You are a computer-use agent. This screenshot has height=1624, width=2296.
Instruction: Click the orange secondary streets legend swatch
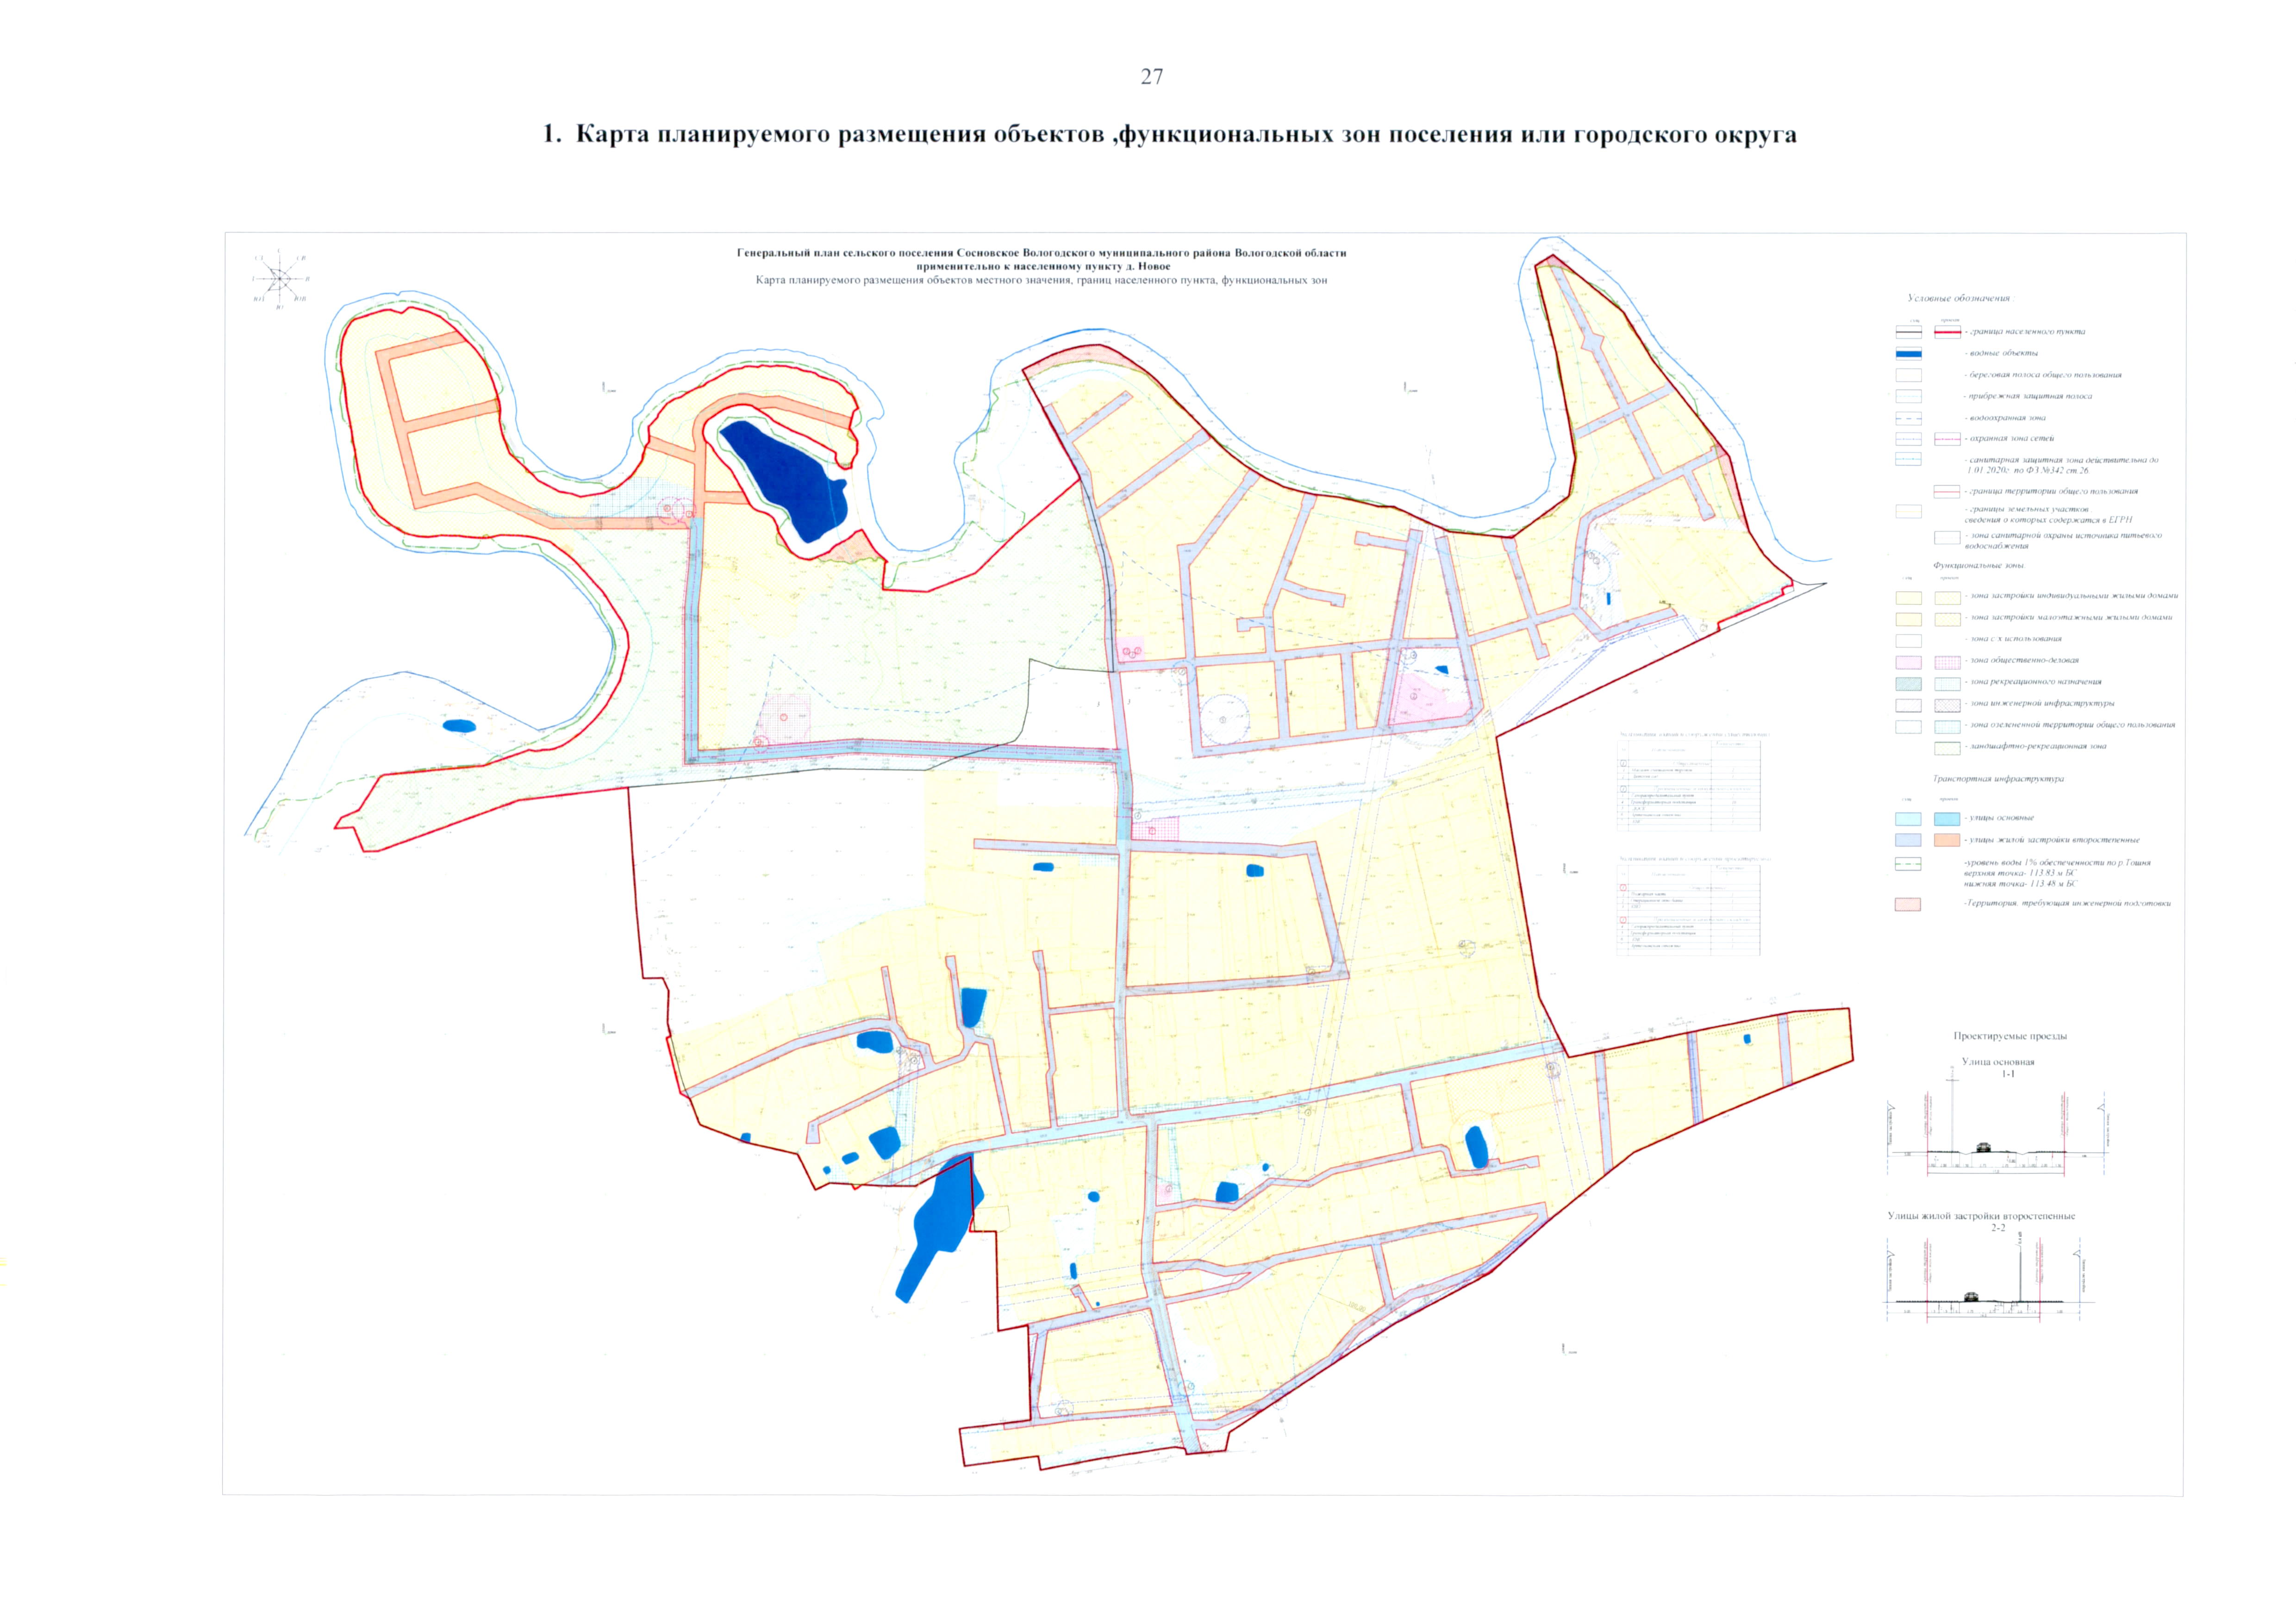pyautogui.click(x=1946, y=840)
